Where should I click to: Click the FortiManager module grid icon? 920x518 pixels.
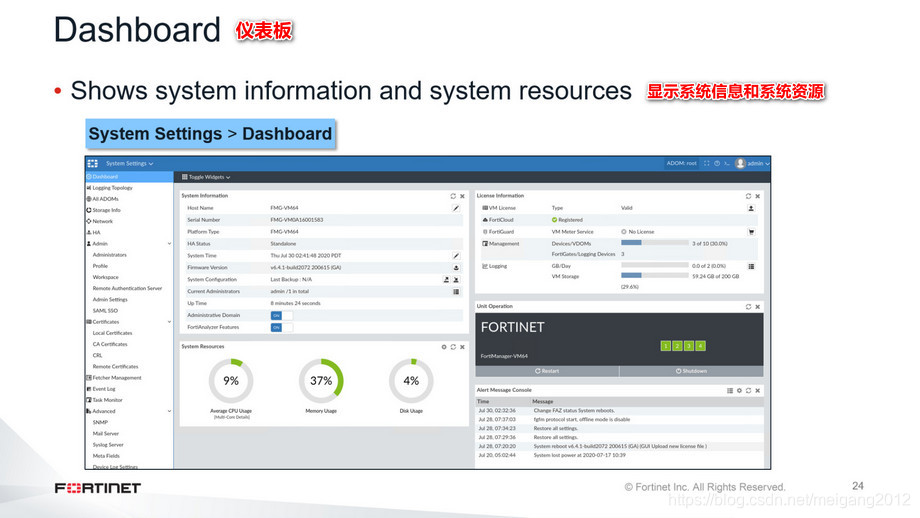click(x=93, y=164)
